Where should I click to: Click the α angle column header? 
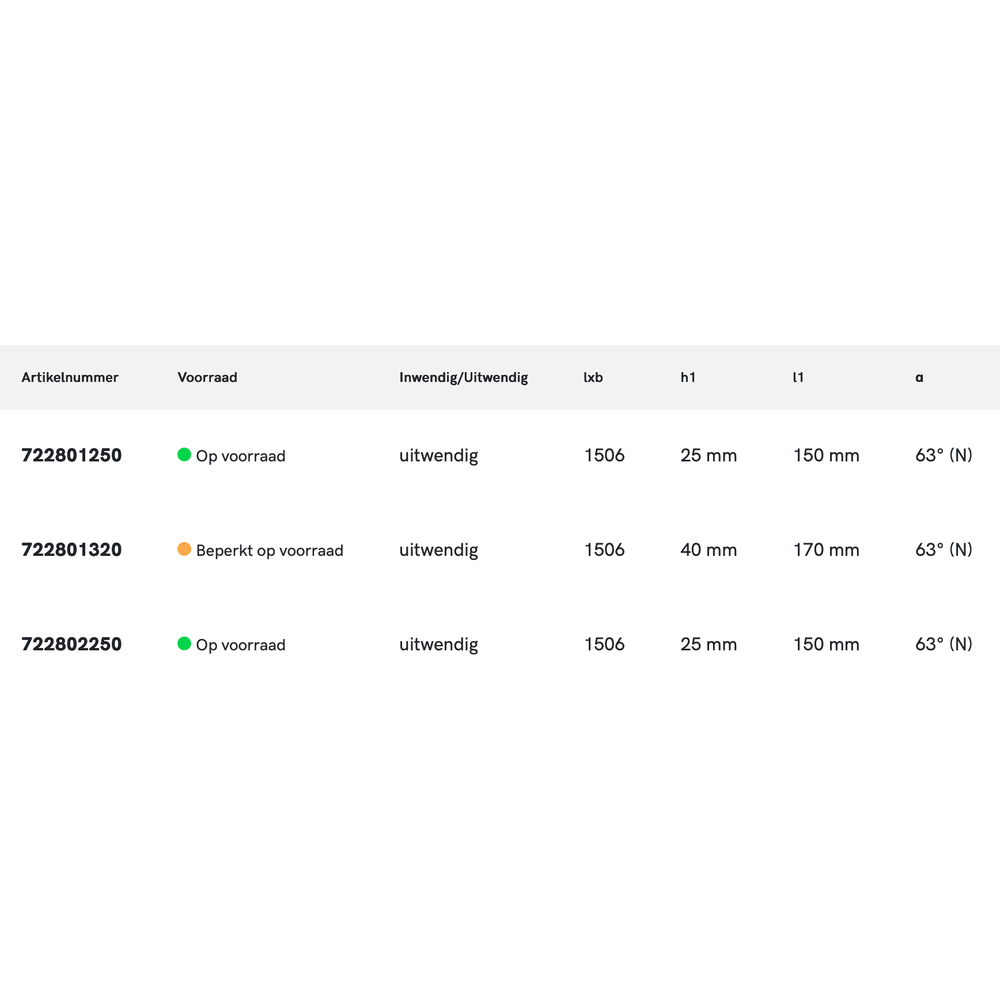coord(919,377)
